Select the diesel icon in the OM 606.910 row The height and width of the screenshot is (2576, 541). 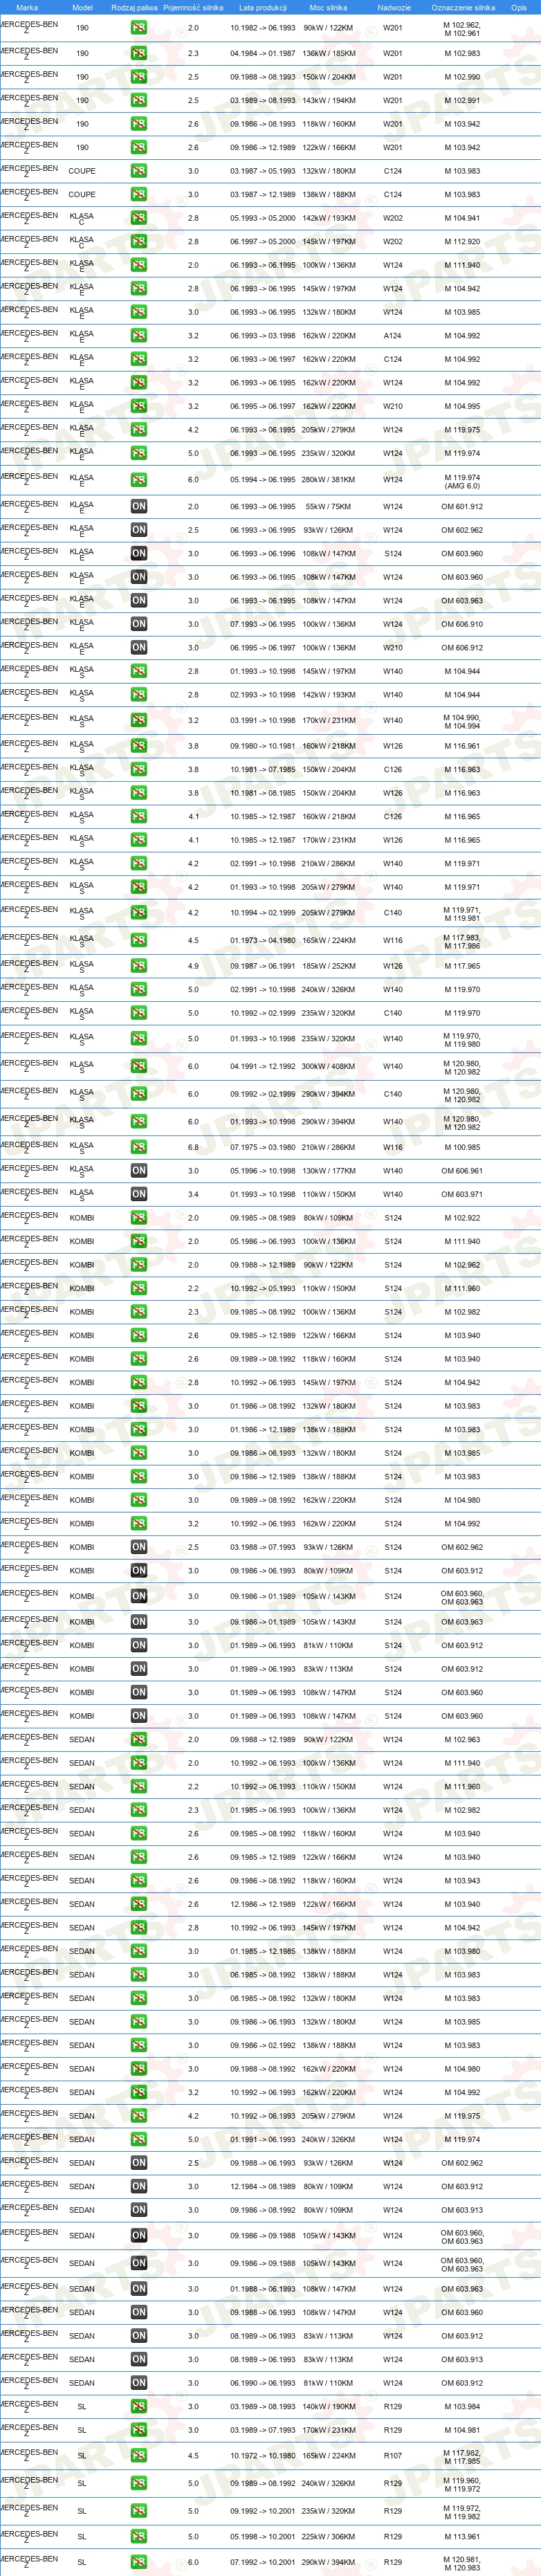point(138,624)
